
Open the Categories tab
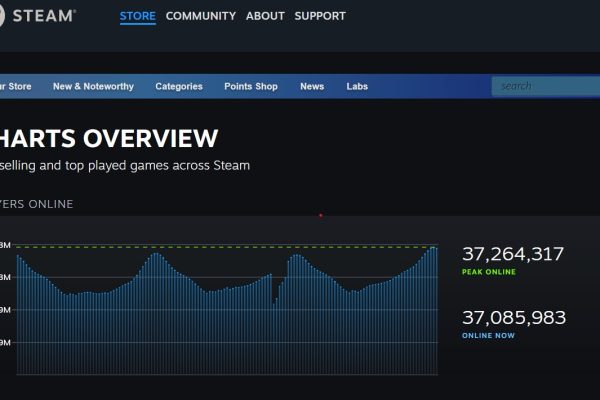tap(179, 87)
